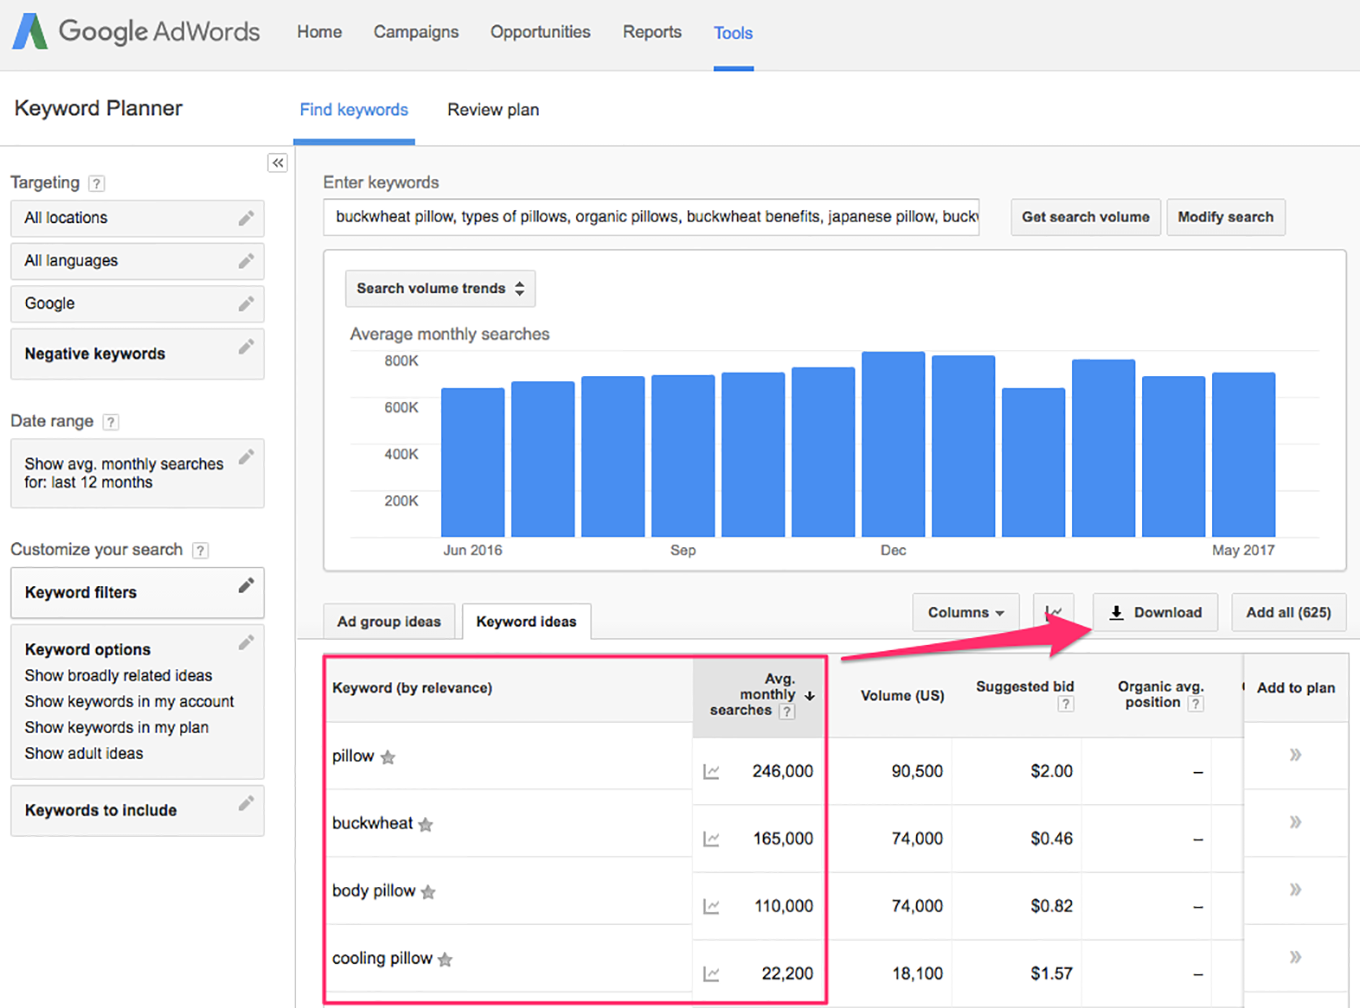Click Modify search button
This screenshot has width=1360, height=1008.
(1226, 217)
